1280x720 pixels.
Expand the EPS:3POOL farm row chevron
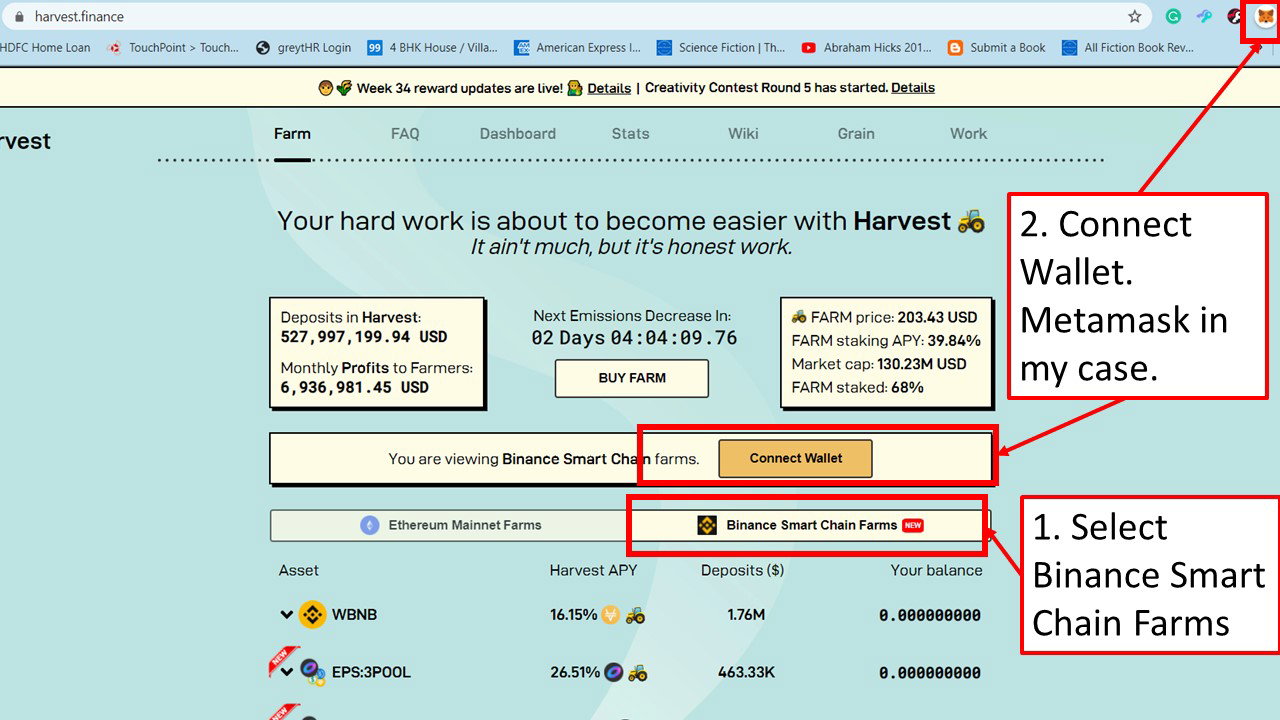coord(287,672)
